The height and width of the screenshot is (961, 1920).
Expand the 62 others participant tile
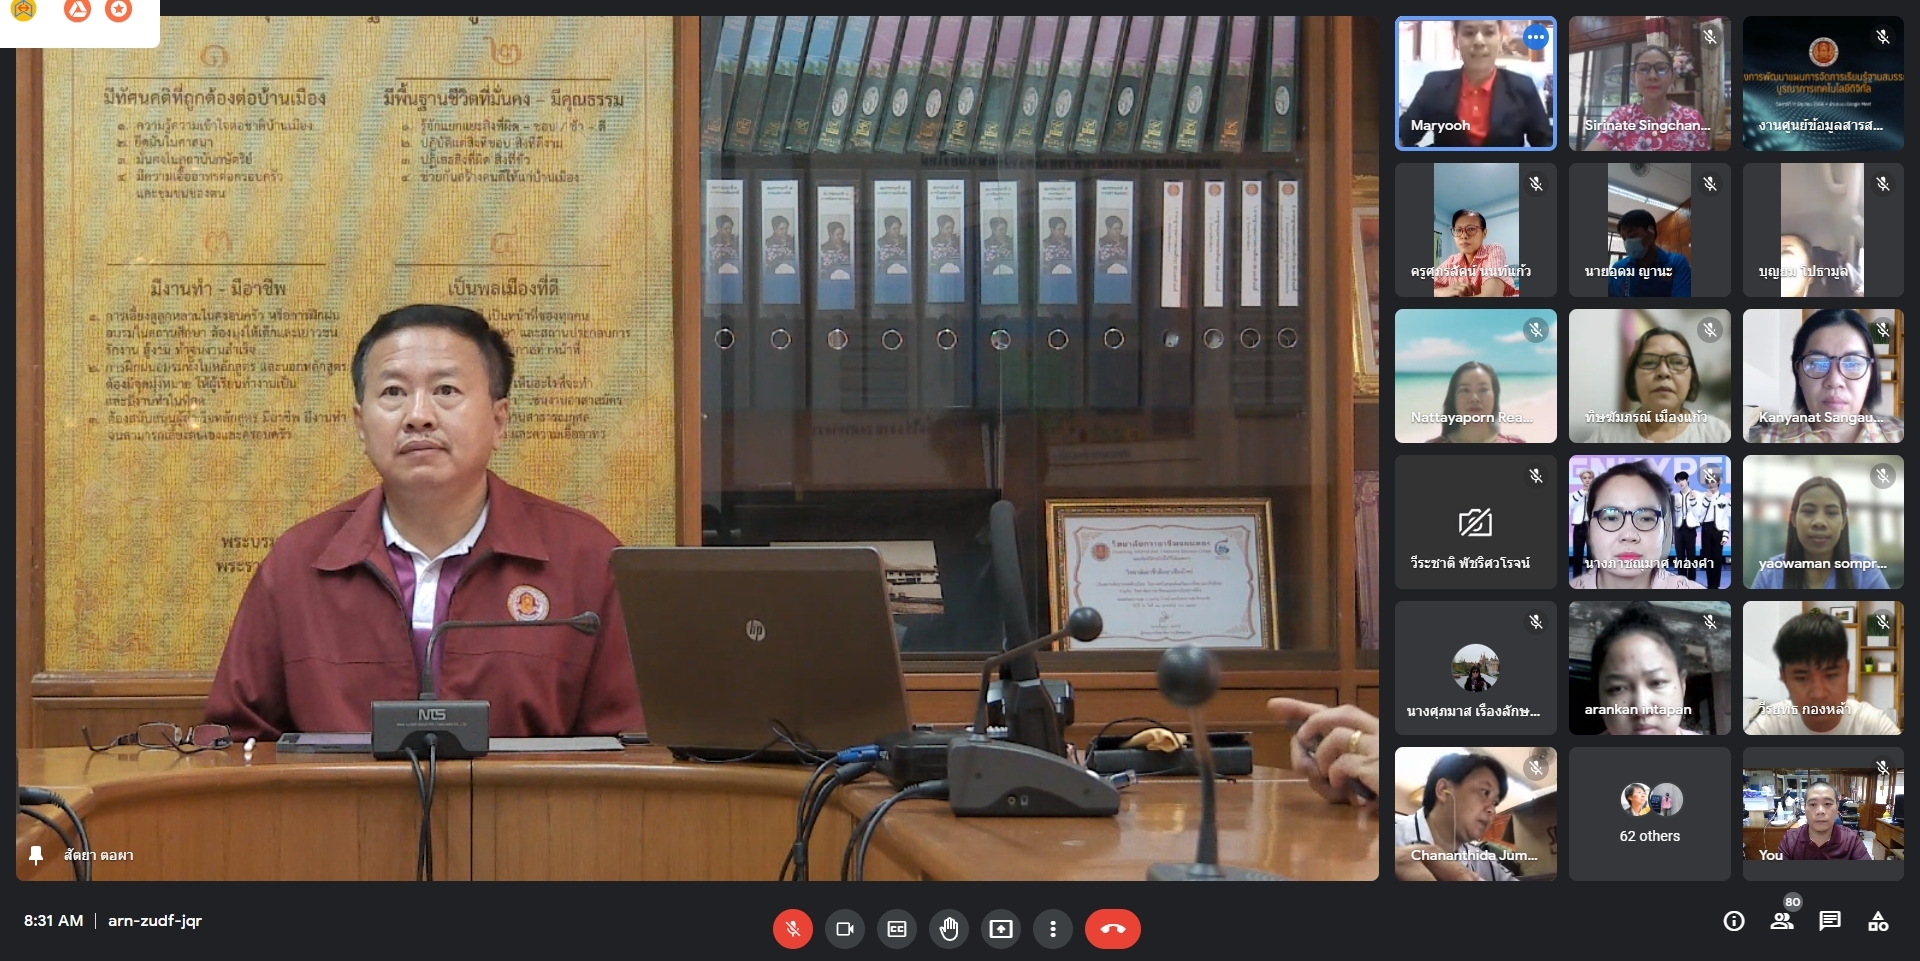point(1649,814)
